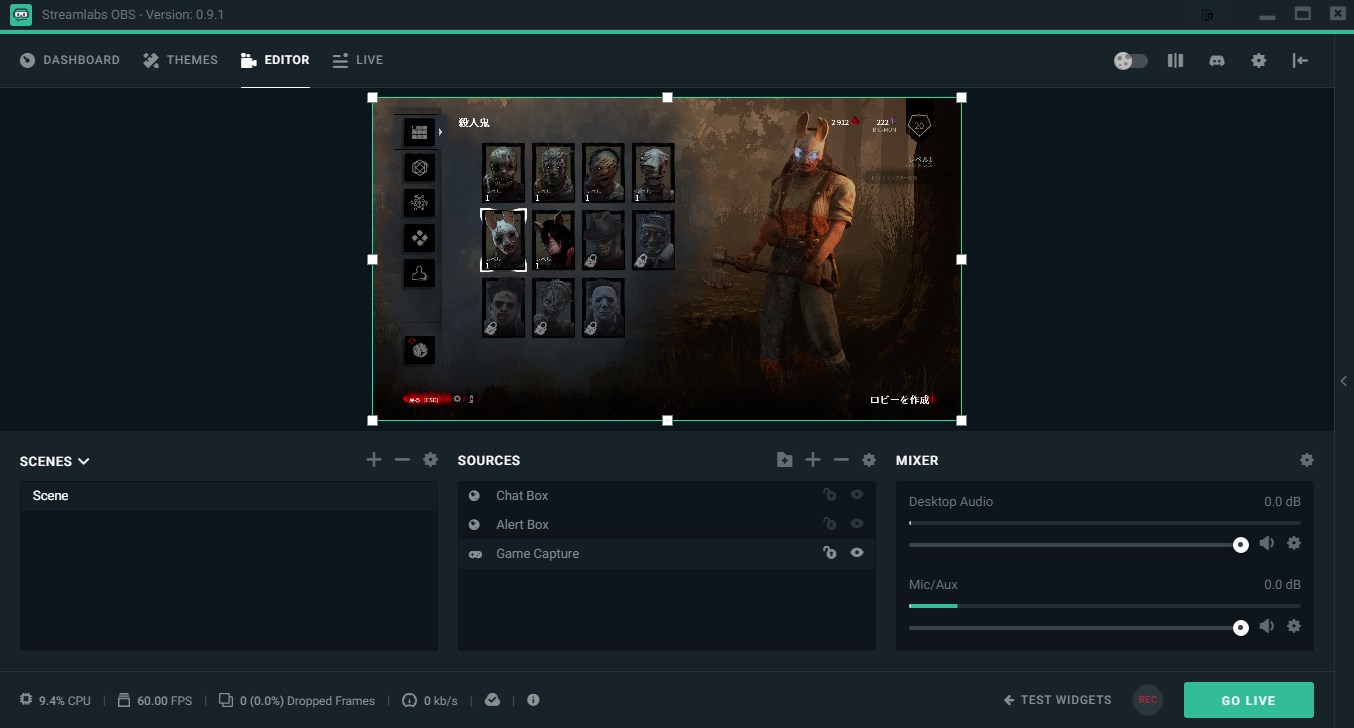Open Mic/Aux settings gear
Image resolution: width=1354 pixels, height=728 pixels.
[1294, 626]
